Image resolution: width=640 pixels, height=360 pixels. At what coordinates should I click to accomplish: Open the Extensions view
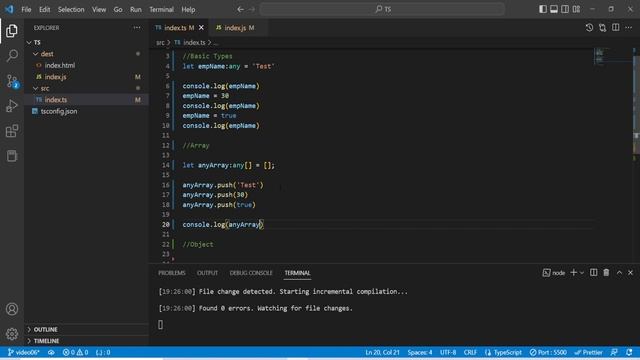coord(12,131)
